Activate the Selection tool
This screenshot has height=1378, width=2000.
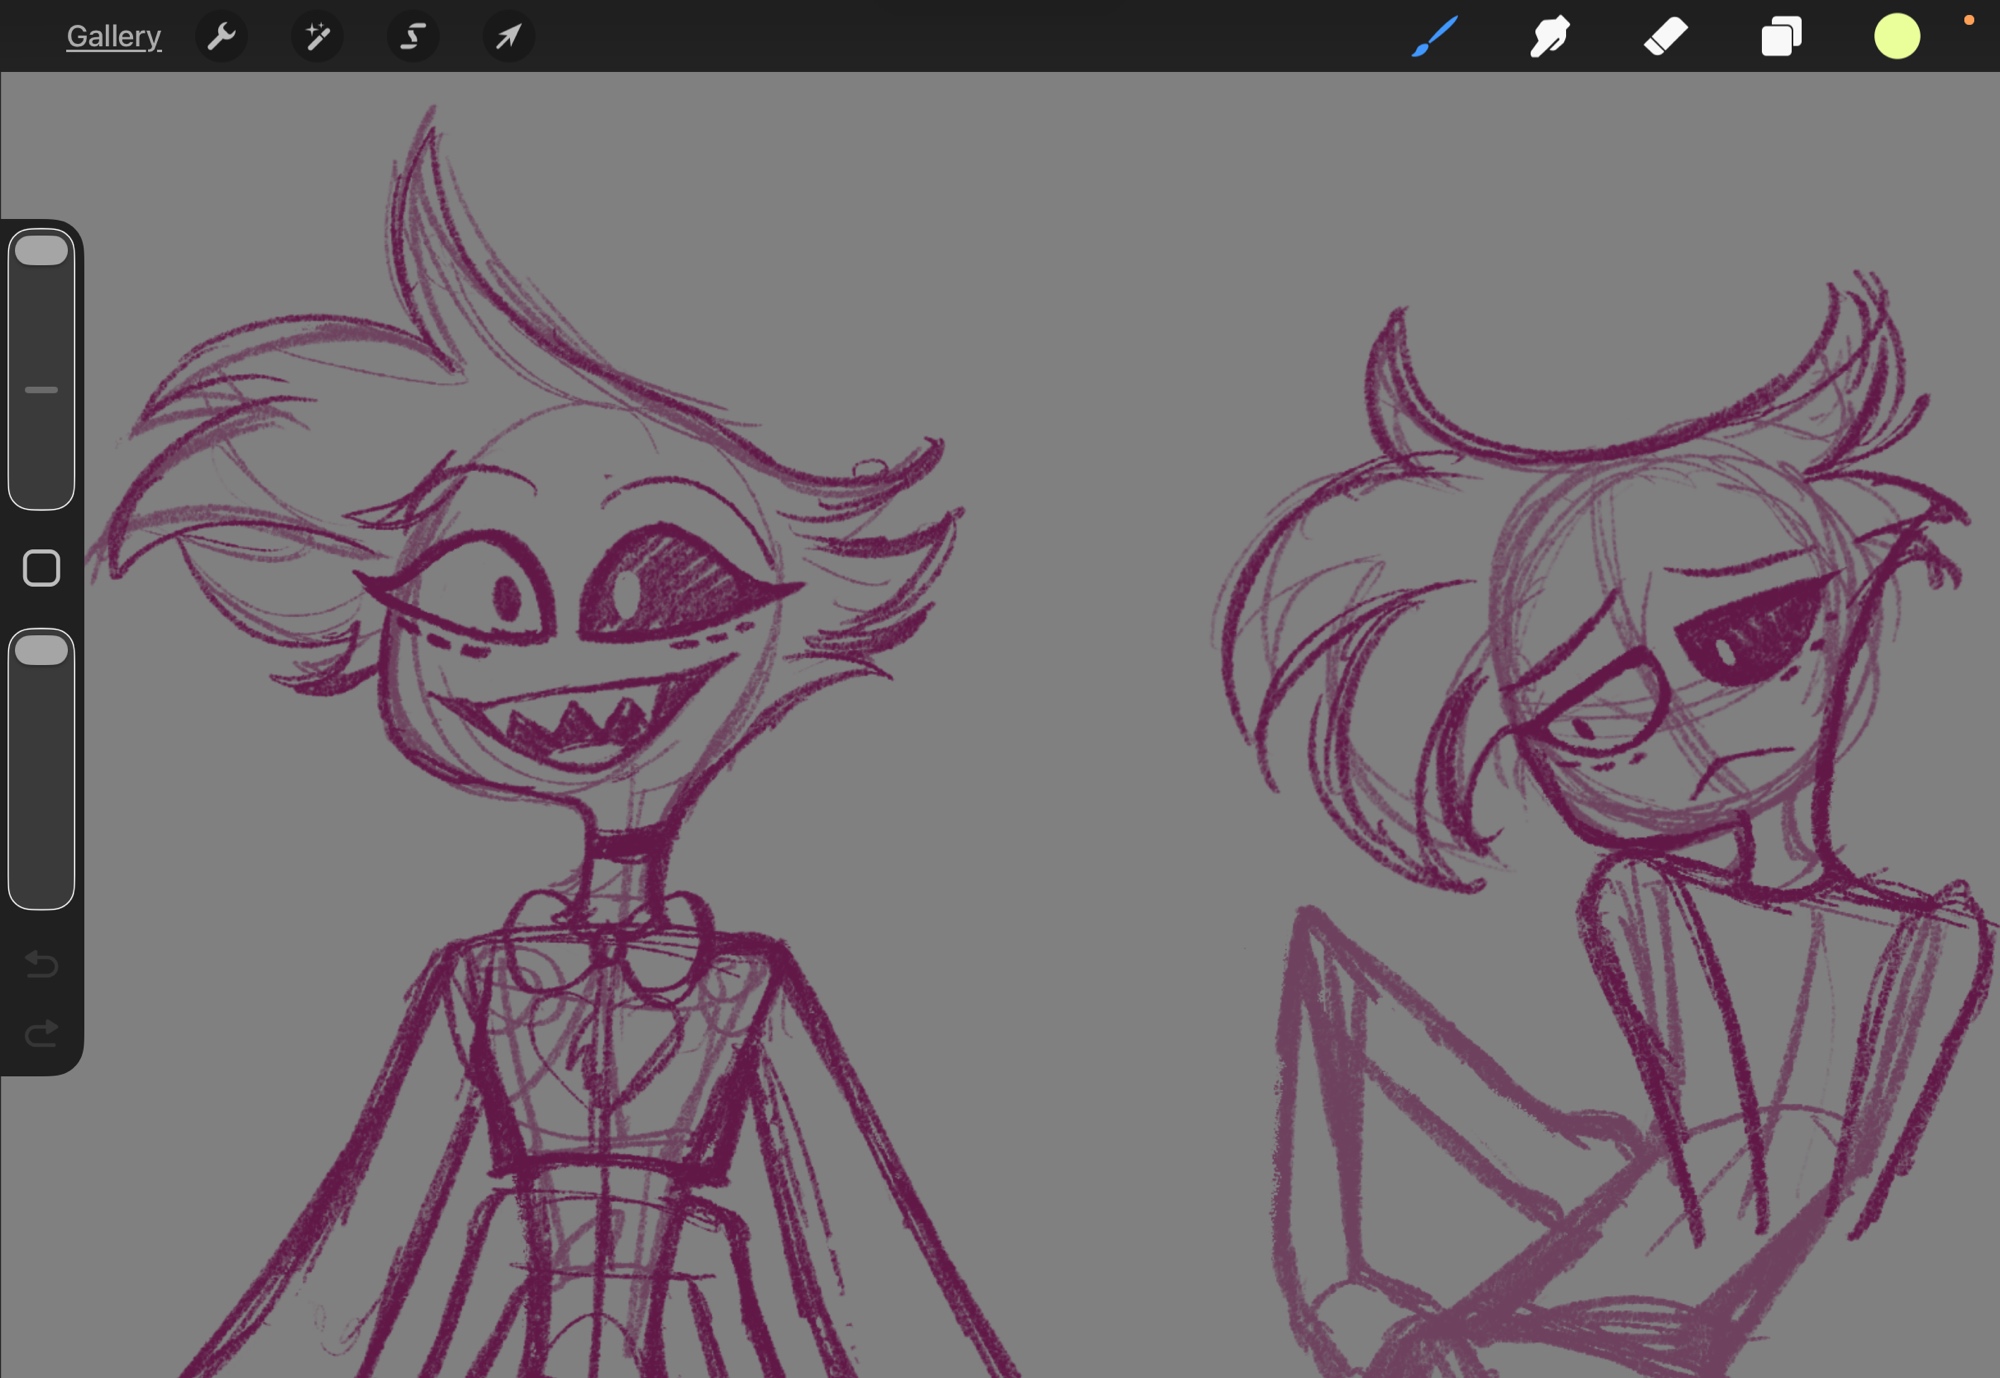tap(412, 37)
